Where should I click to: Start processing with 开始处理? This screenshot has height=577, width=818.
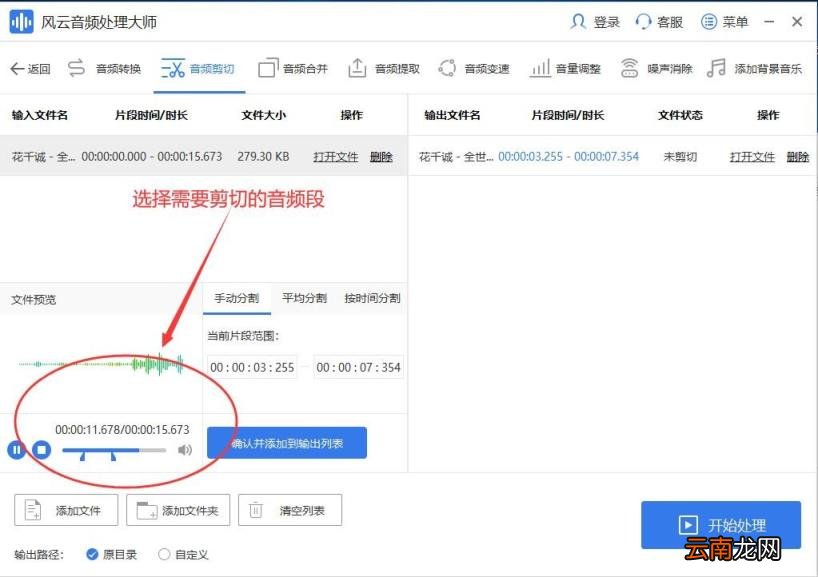click(x=721, y=525)
